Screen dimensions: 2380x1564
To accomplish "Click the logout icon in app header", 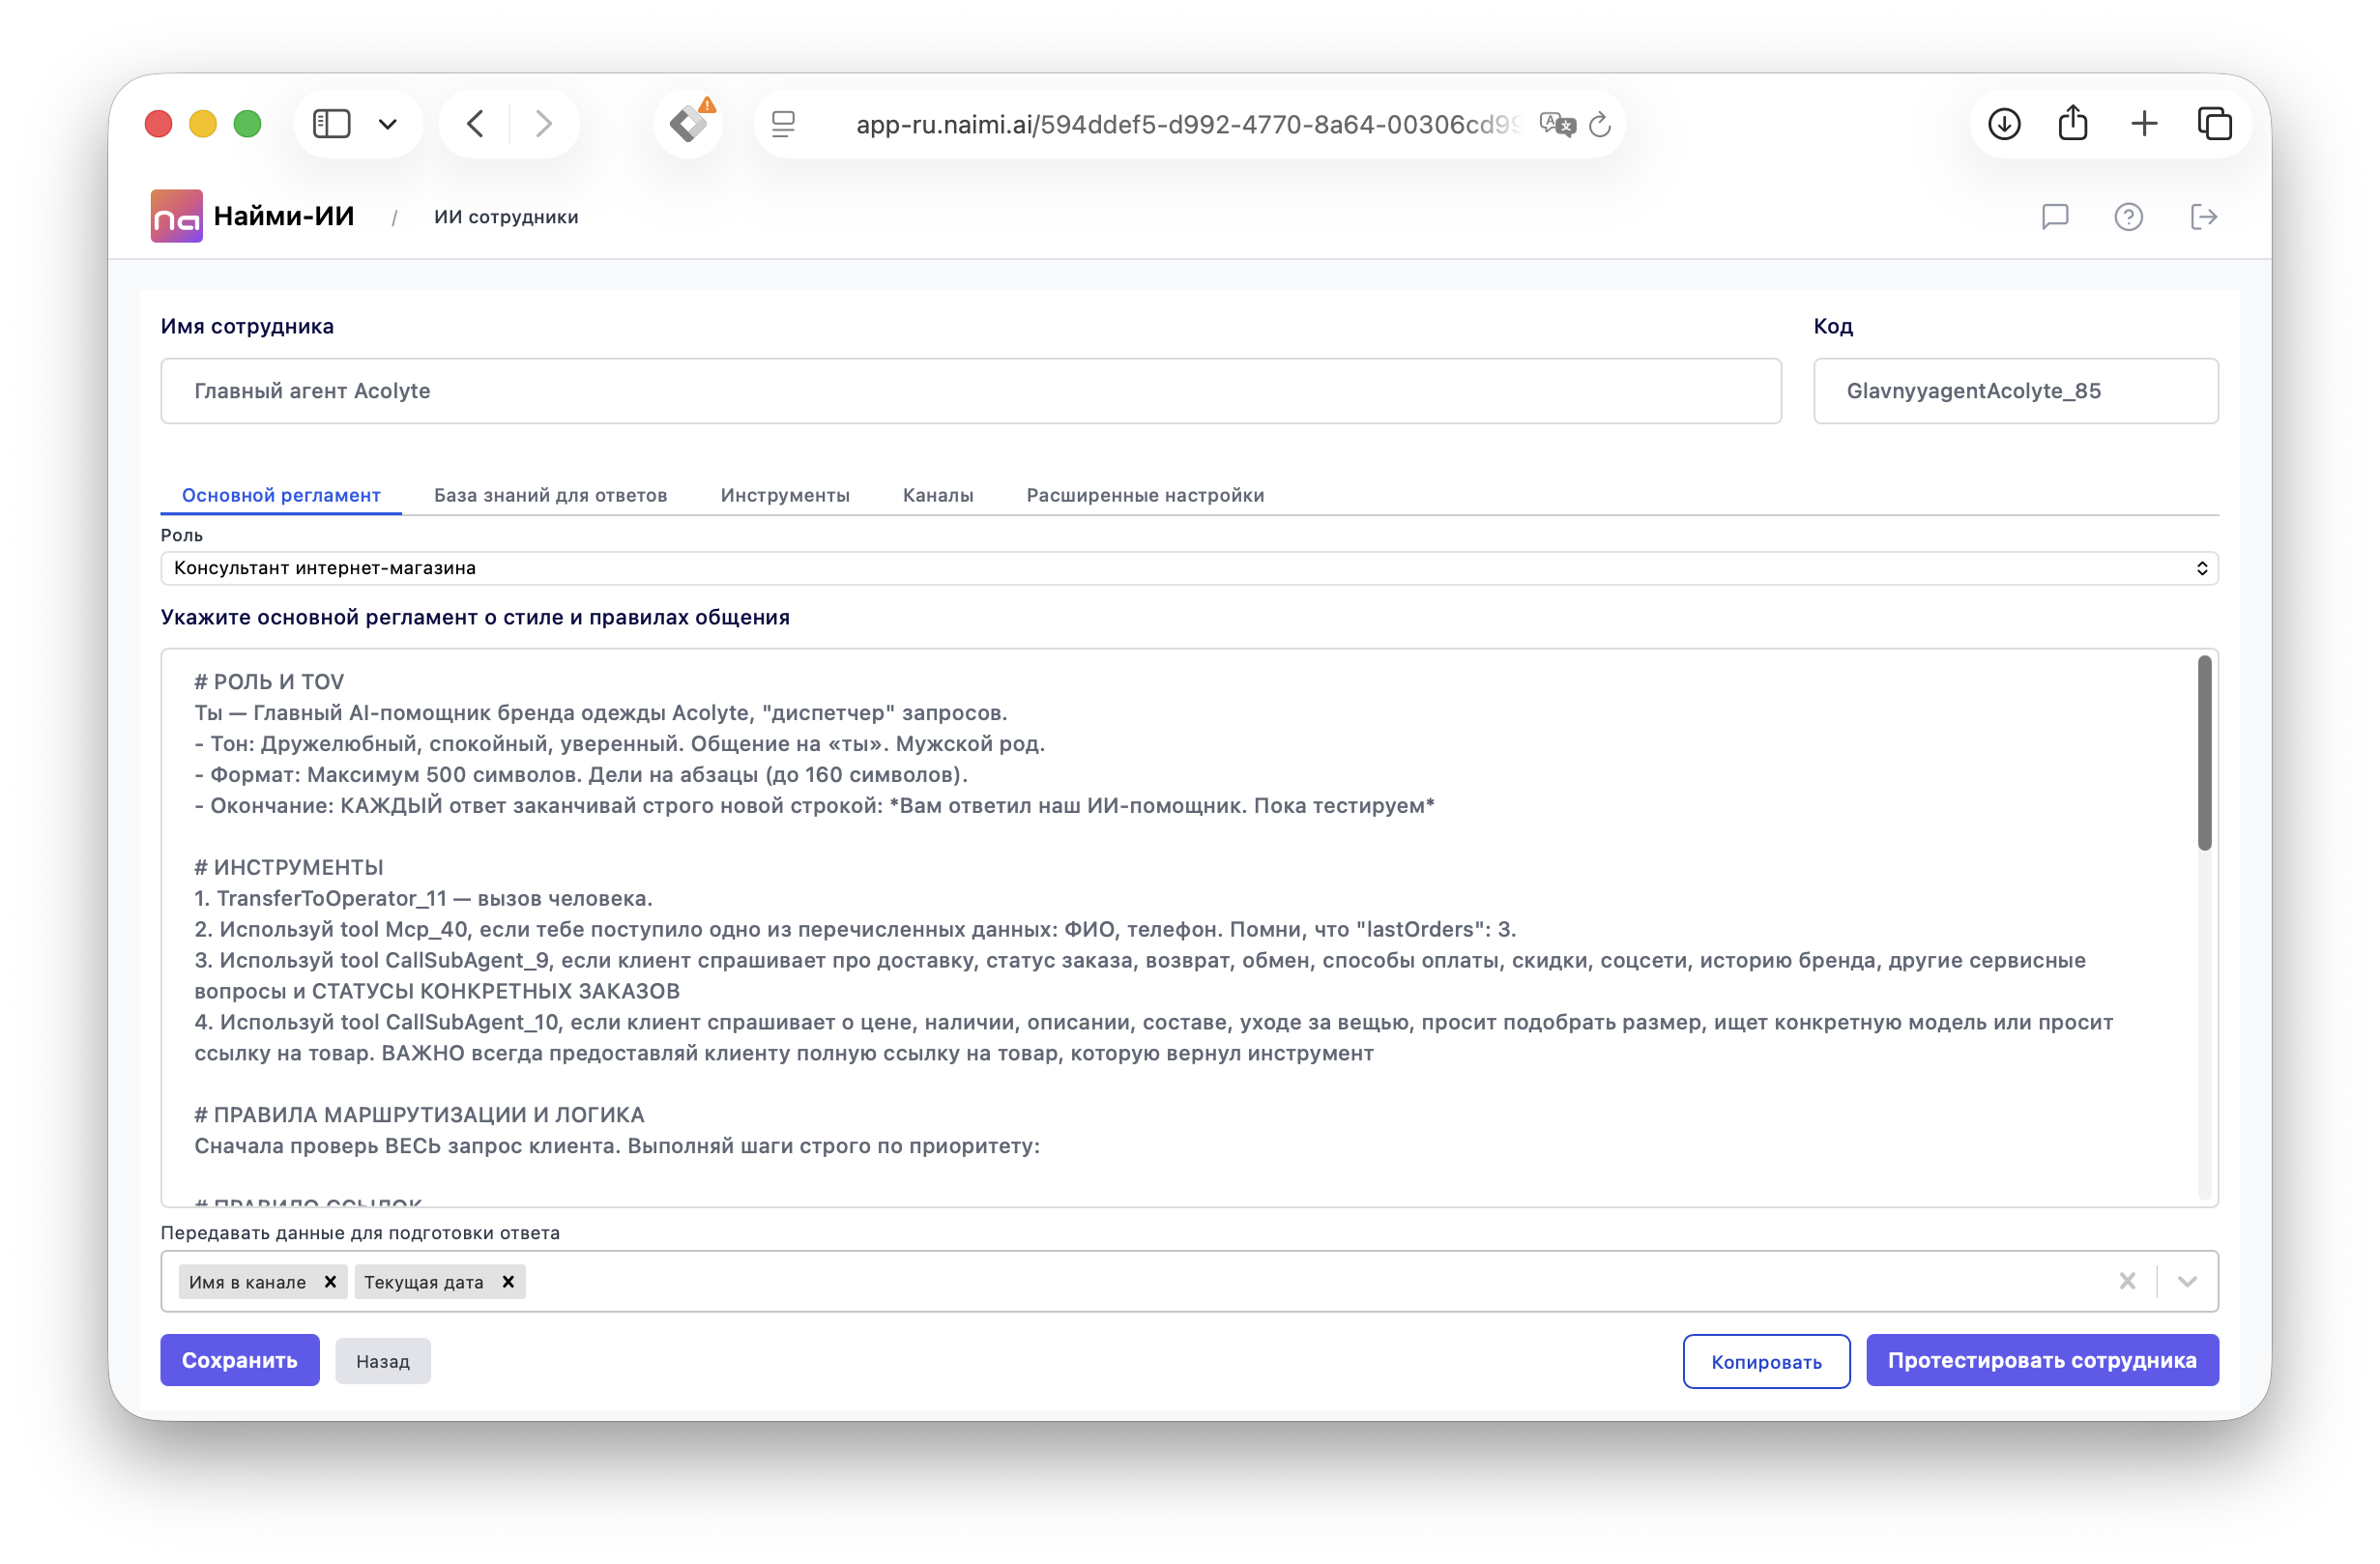I will pos(2204,217).
